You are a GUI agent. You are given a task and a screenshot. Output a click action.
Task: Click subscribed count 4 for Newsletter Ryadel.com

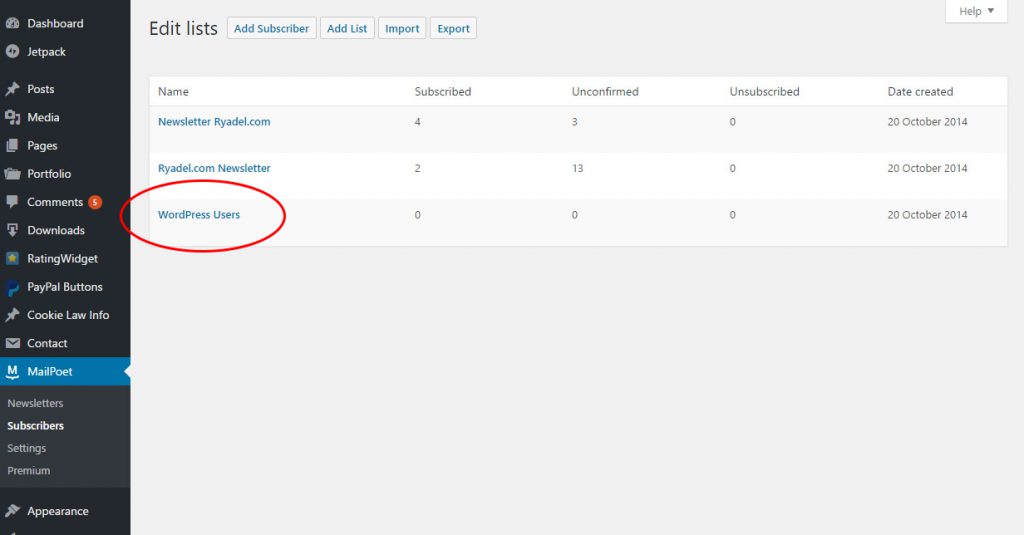tap(417, 122)
